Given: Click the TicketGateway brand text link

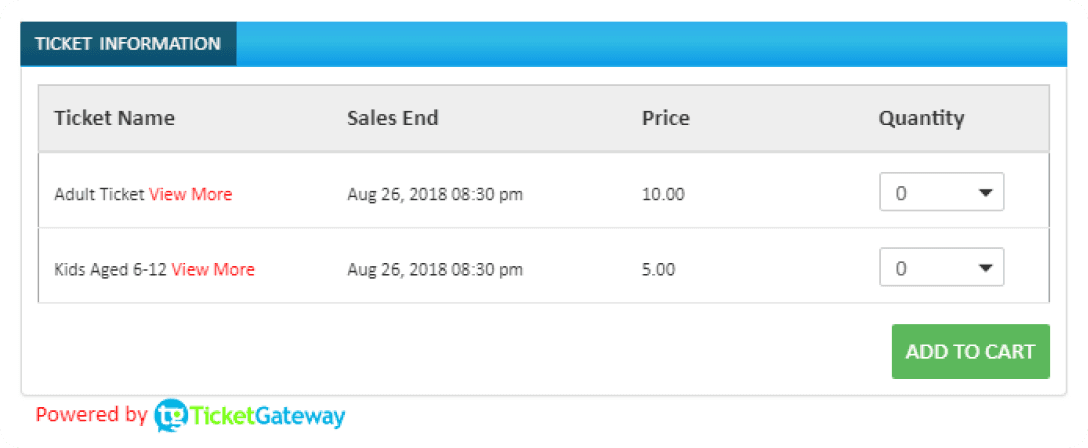Looking at the screenshot, I should [x=267, y=416].
